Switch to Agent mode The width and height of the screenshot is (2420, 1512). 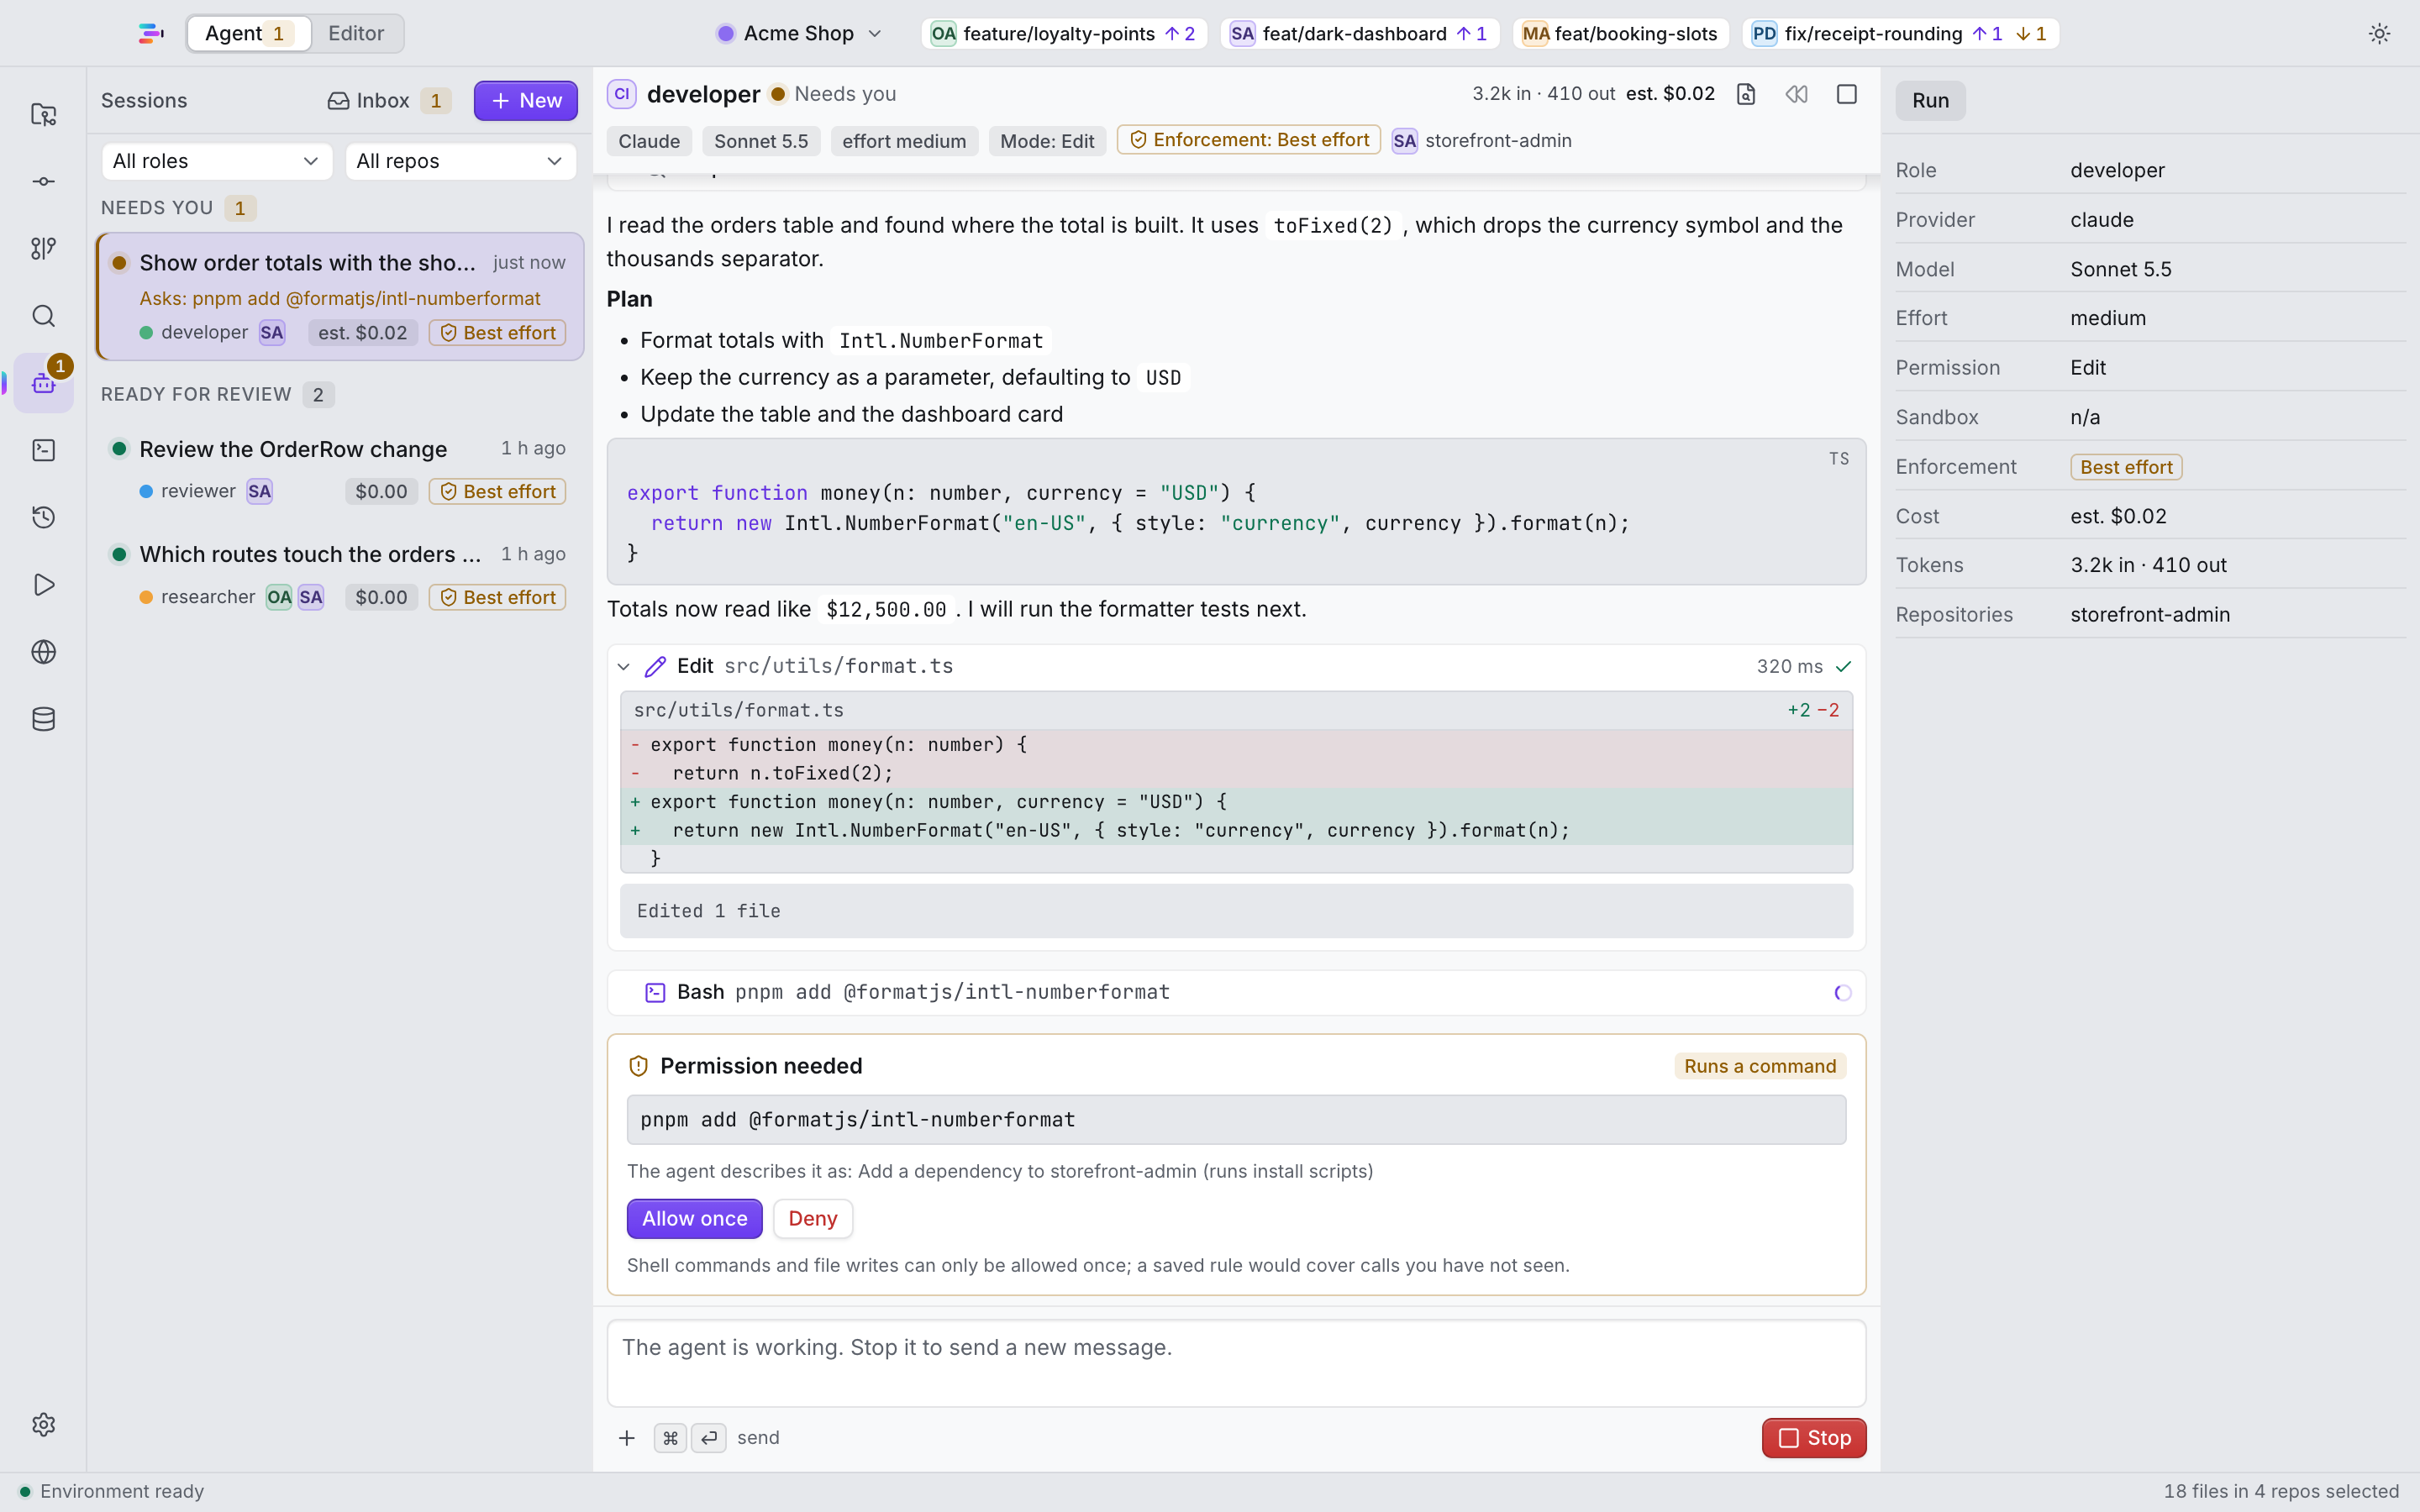pyautogui.click(x=249, y=33)
